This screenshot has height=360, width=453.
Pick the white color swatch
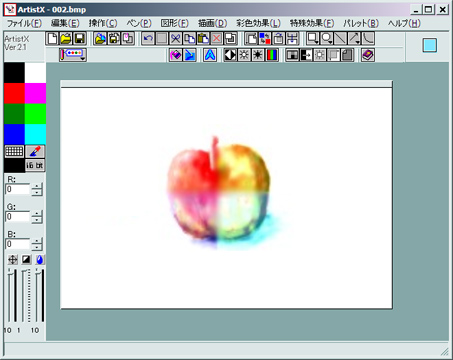click(35, 73)
